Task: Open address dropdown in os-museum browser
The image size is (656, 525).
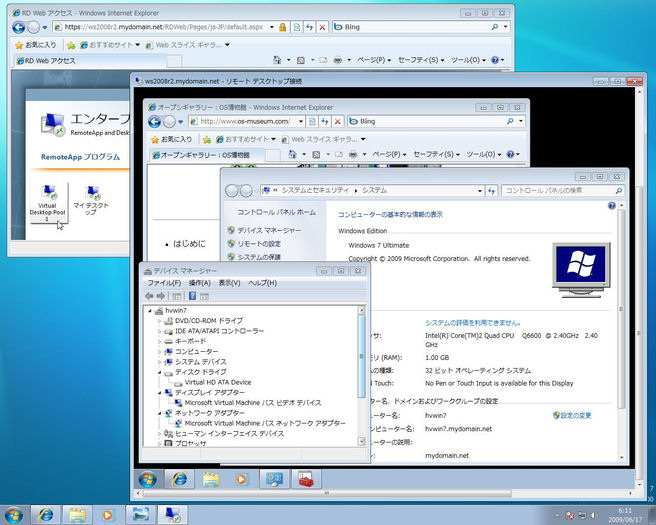Action: click(301, 122)
